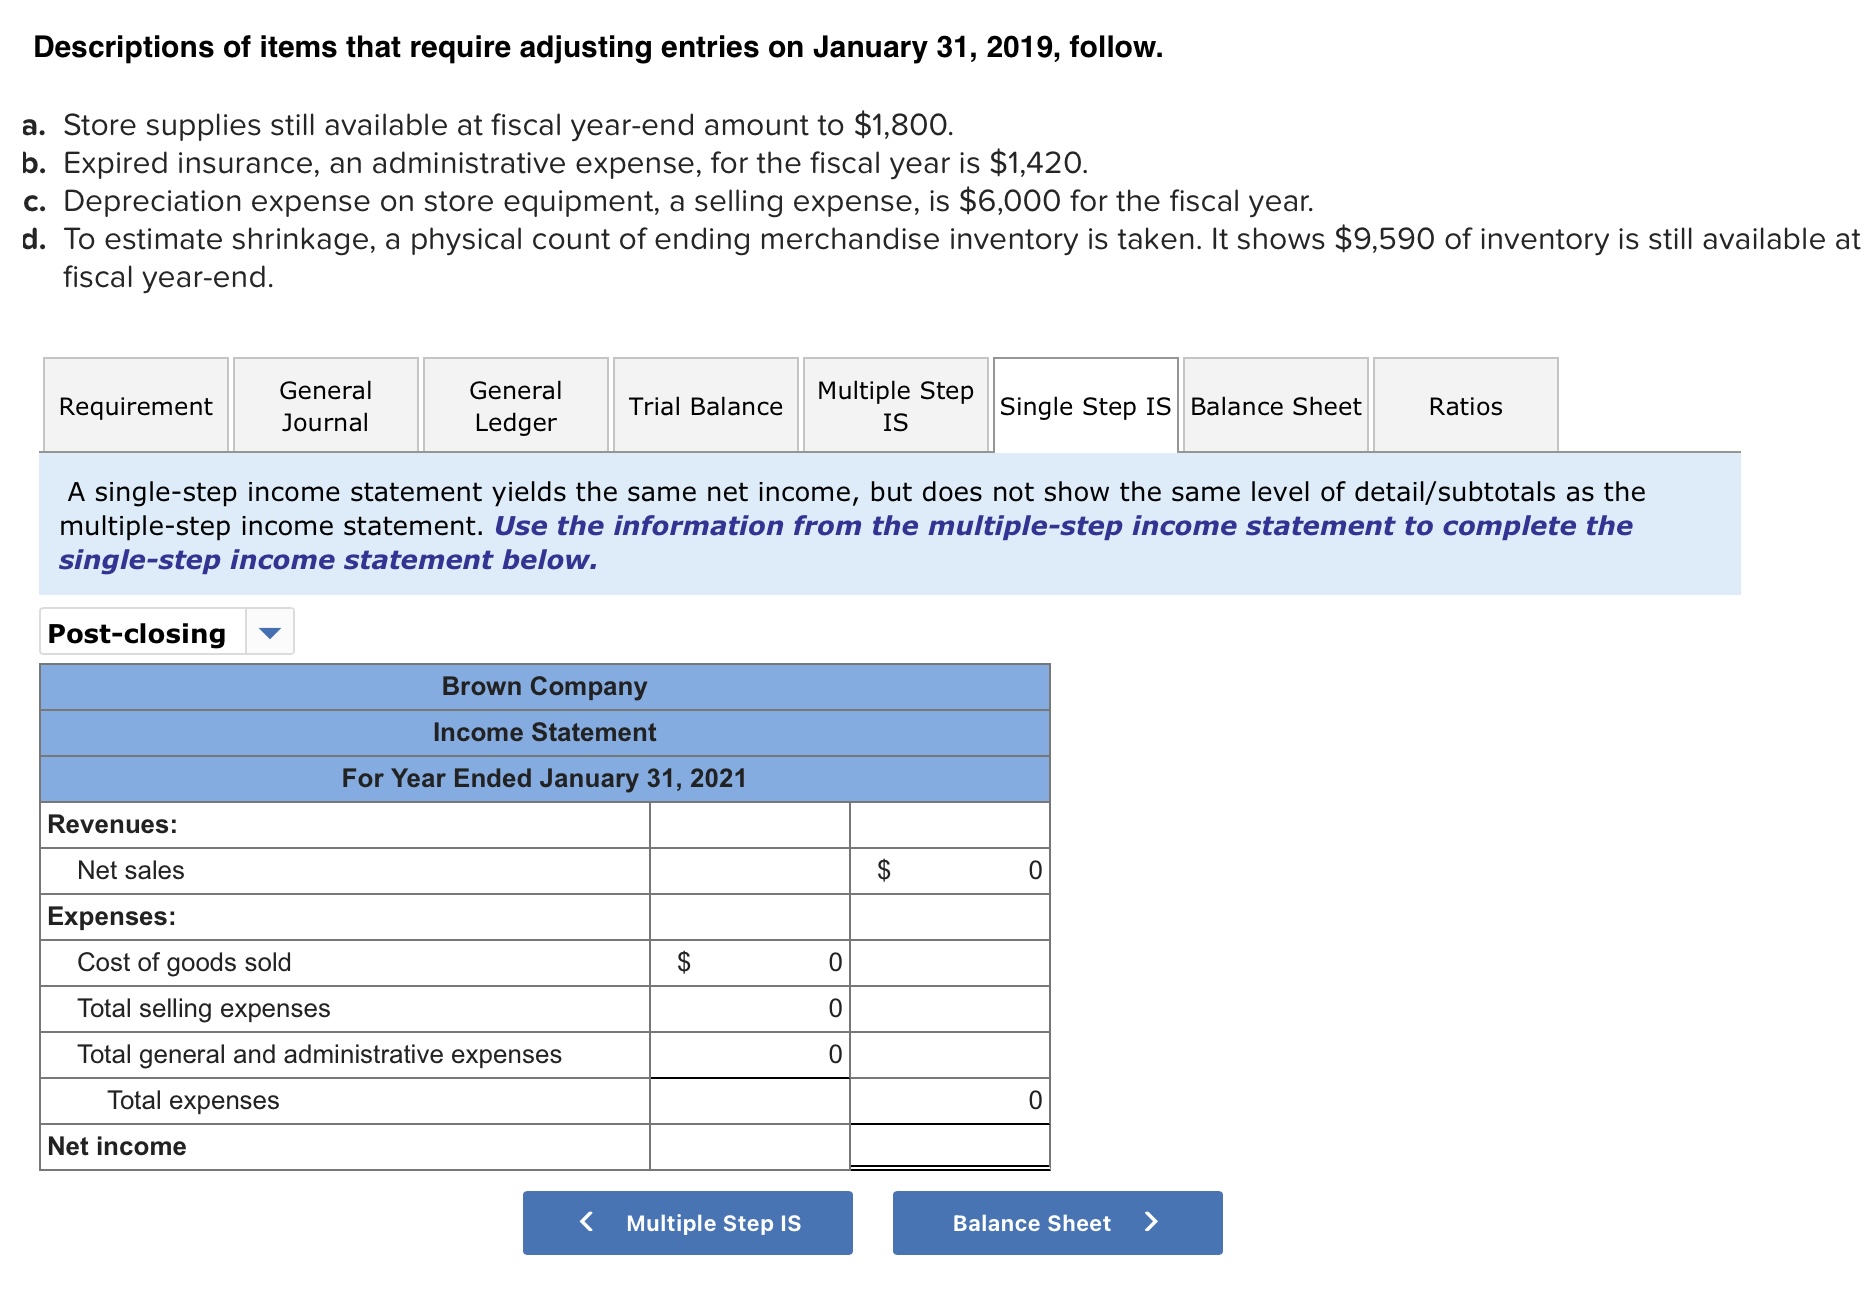Select the Total selling expenses amount cell
The height and width of the screenshot is (1297, 1872).
coord(750,1009)
